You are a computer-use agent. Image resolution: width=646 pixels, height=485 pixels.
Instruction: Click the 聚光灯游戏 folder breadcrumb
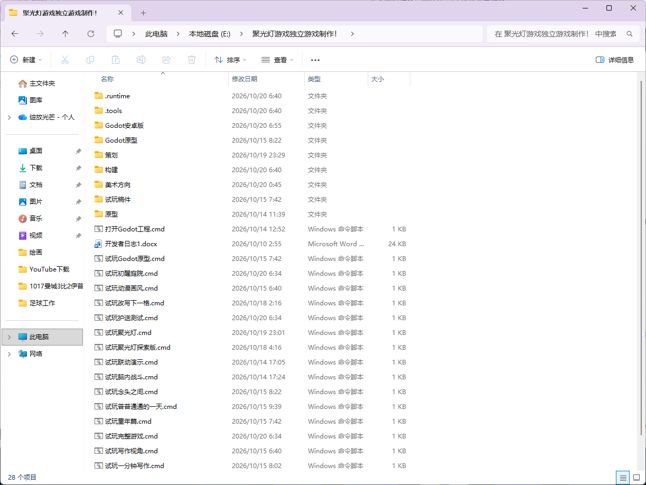pos(295,34)
